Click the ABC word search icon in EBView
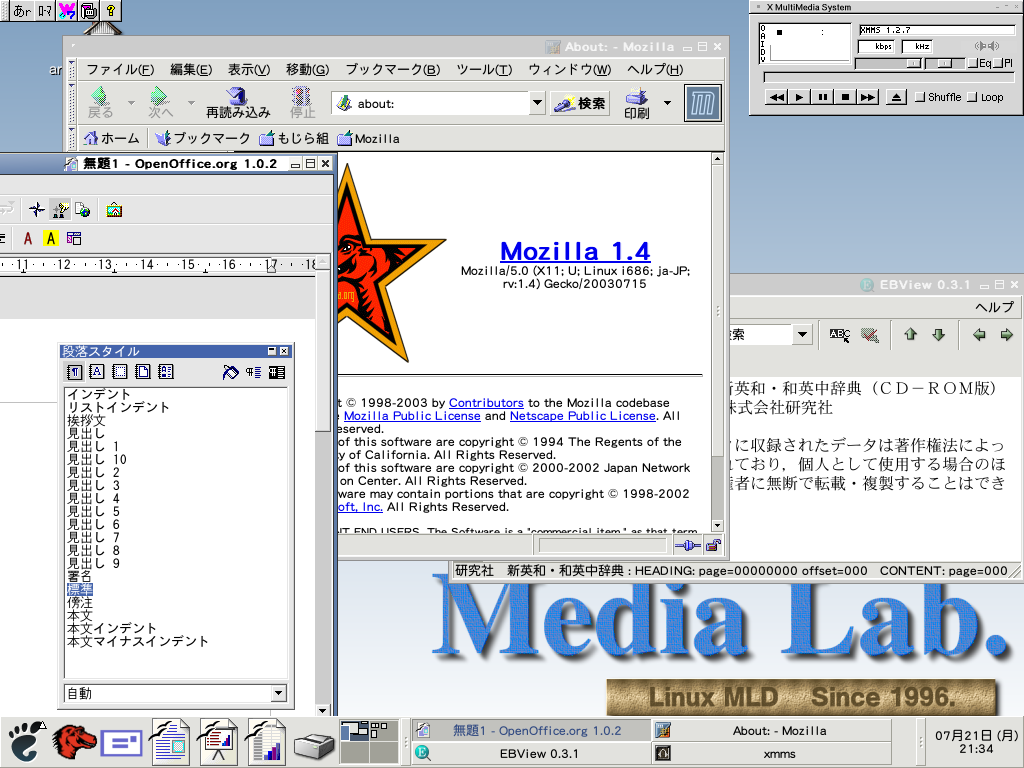1024x768 pixels. click(840, 335)
